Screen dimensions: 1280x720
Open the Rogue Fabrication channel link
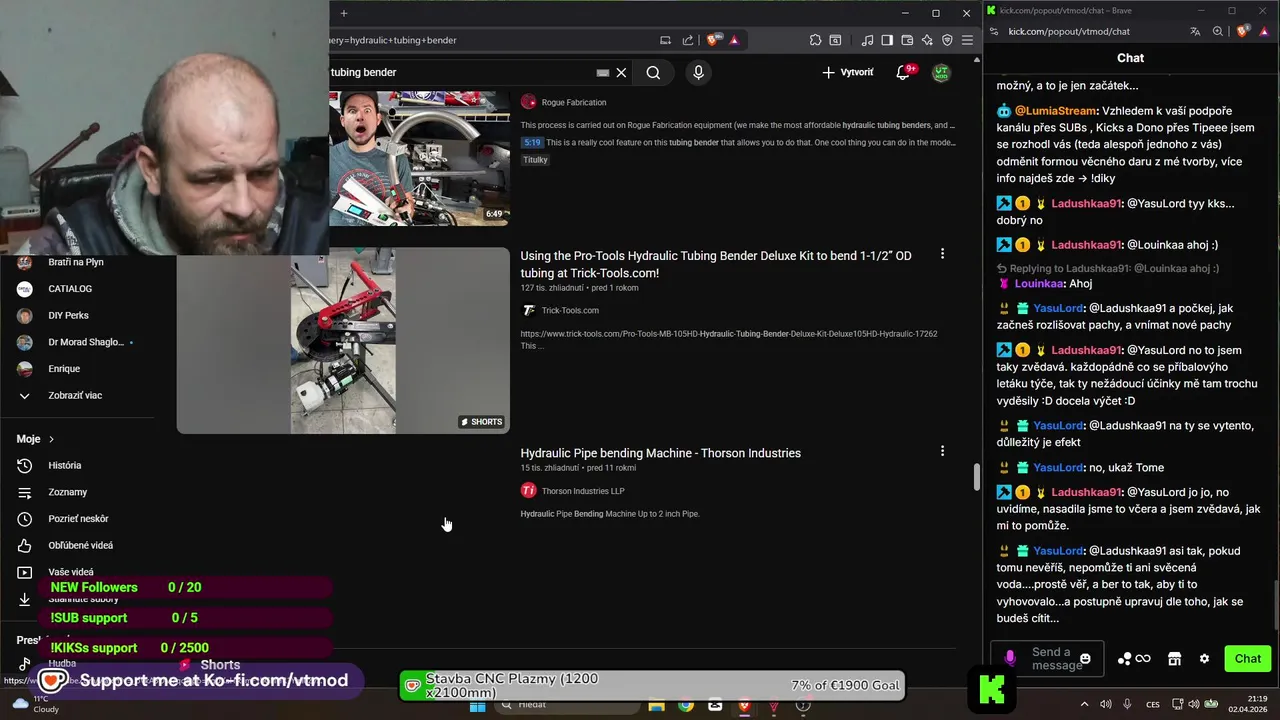[573, 102]
